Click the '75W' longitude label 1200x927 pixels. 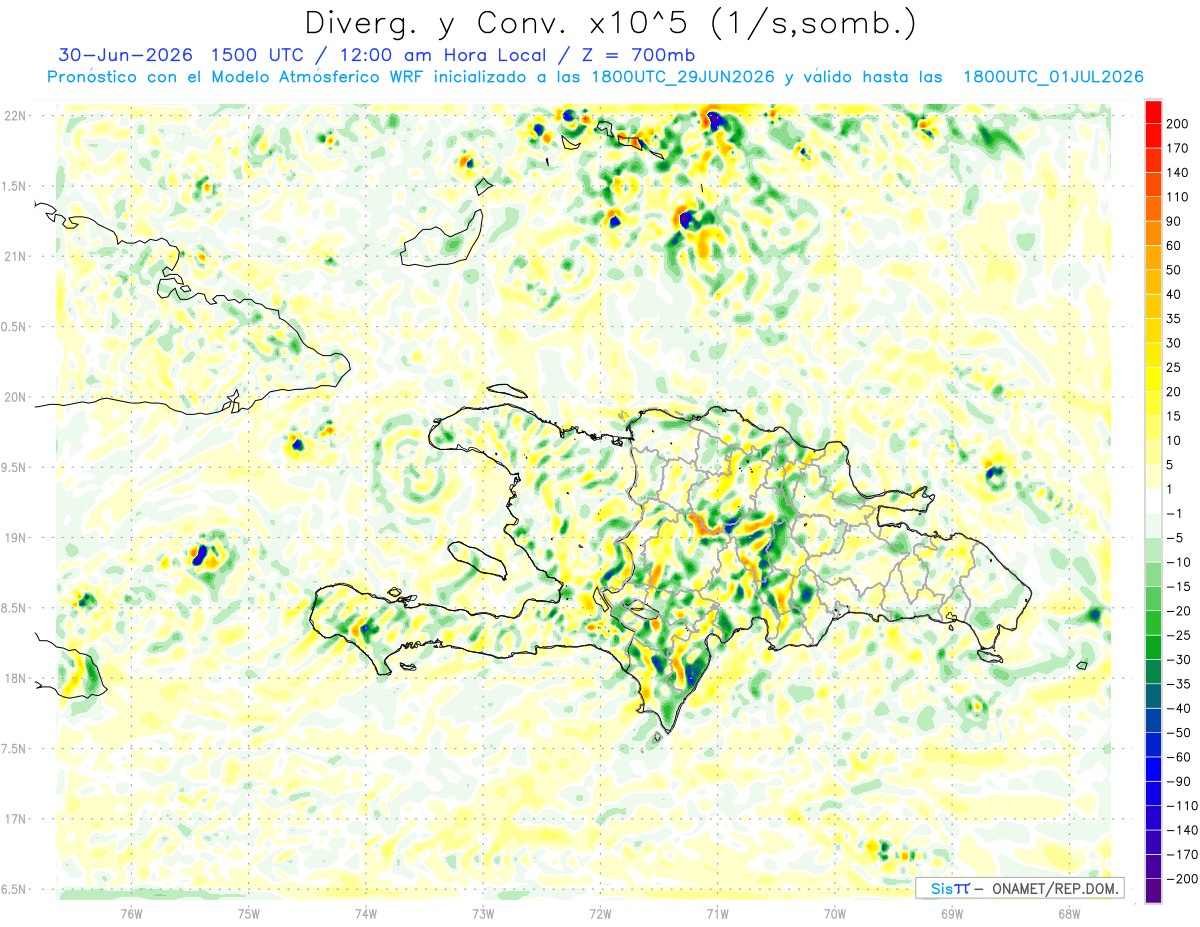coord(249,913)
